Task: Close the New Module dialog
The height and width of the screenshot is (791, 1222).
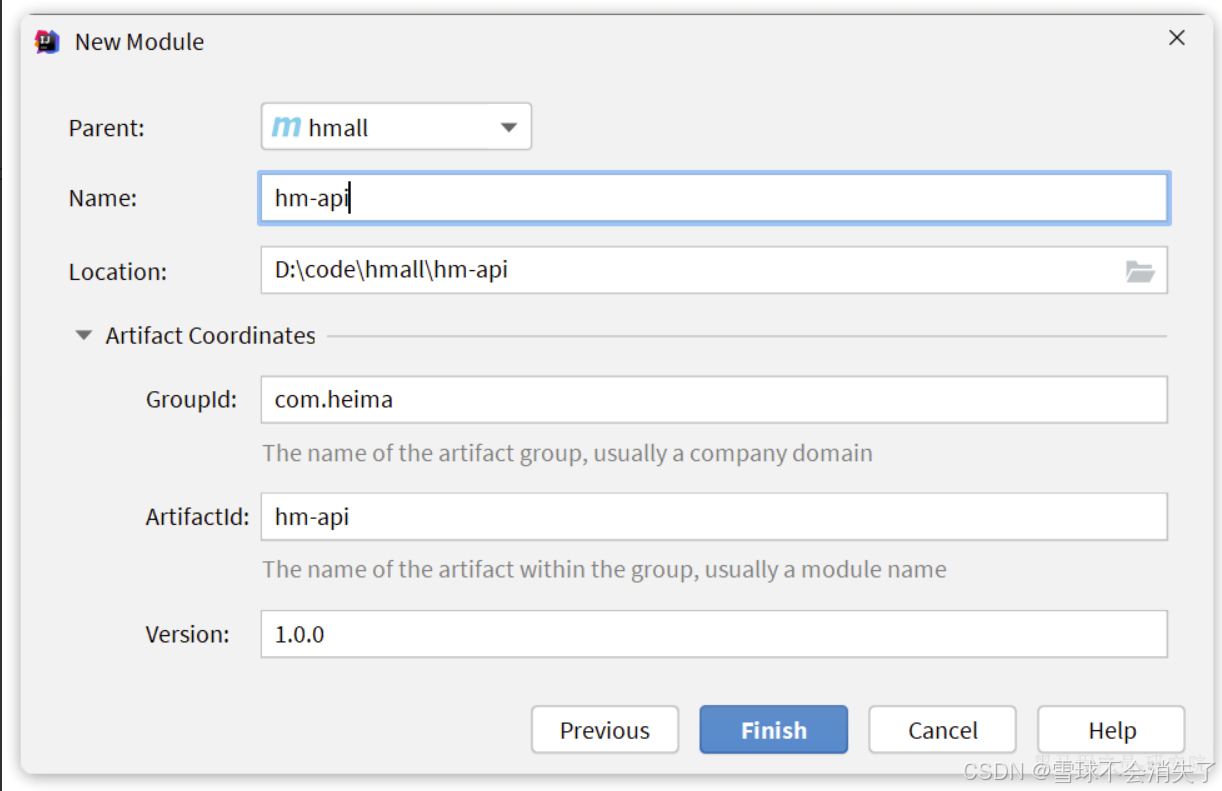Action: point(1176,38)
